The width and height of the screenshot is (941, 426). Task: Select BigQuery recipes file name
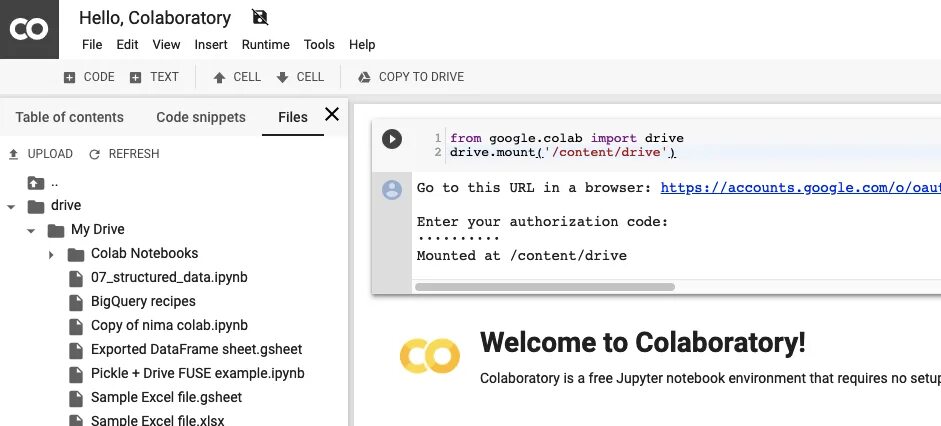[143, 302]
